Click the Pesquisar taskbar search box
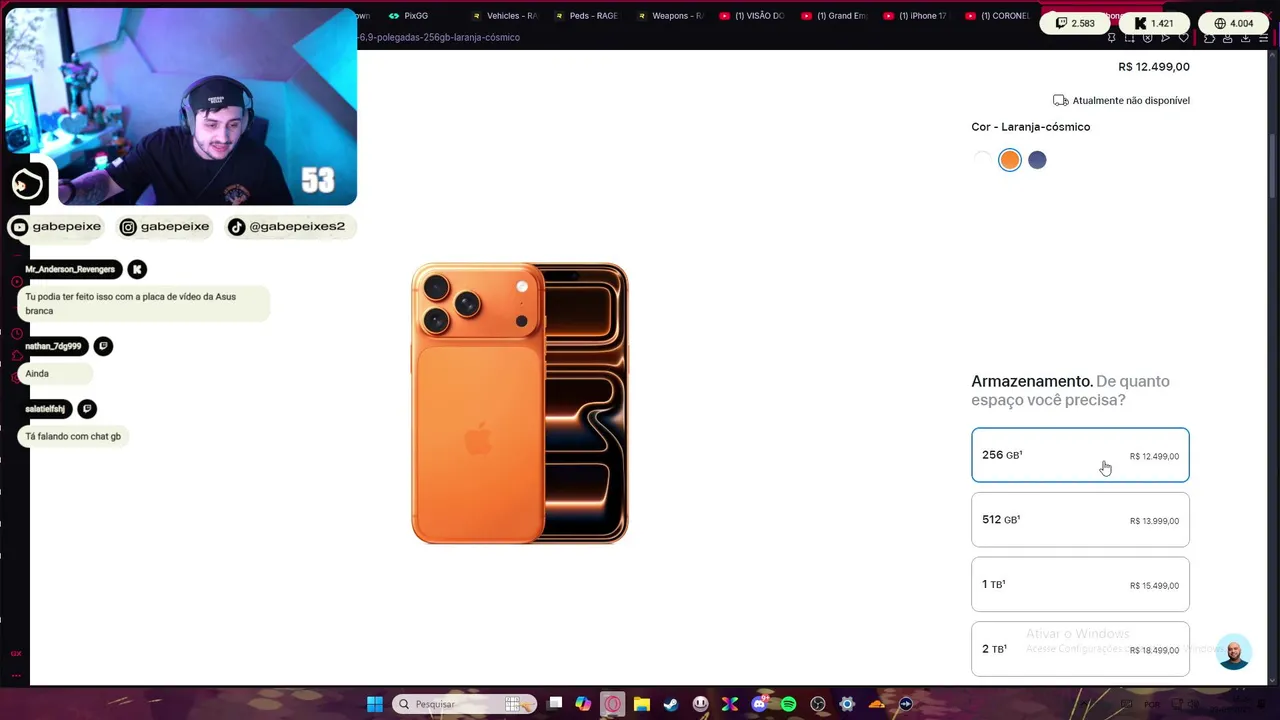Viewport: 1280px width, 720px height. click(465, 704)
